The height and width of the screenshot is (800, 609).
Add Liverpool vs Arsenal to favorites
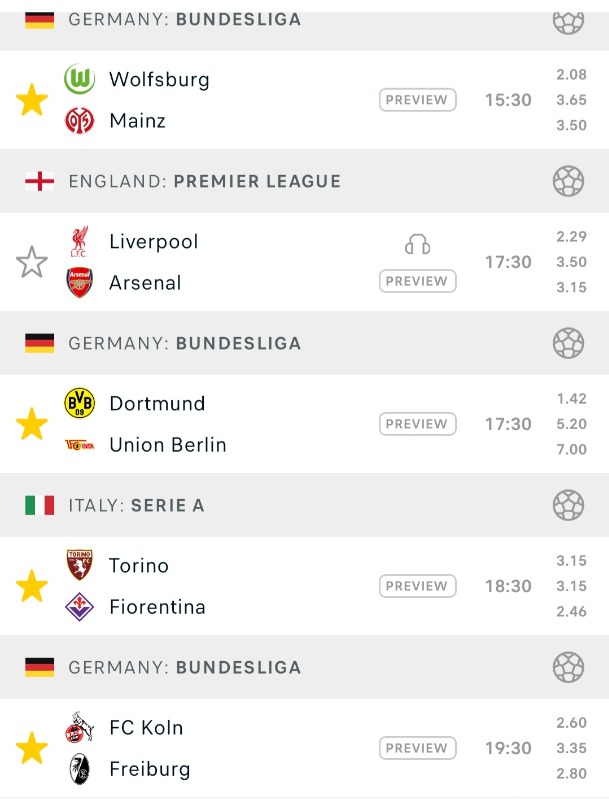32,262
